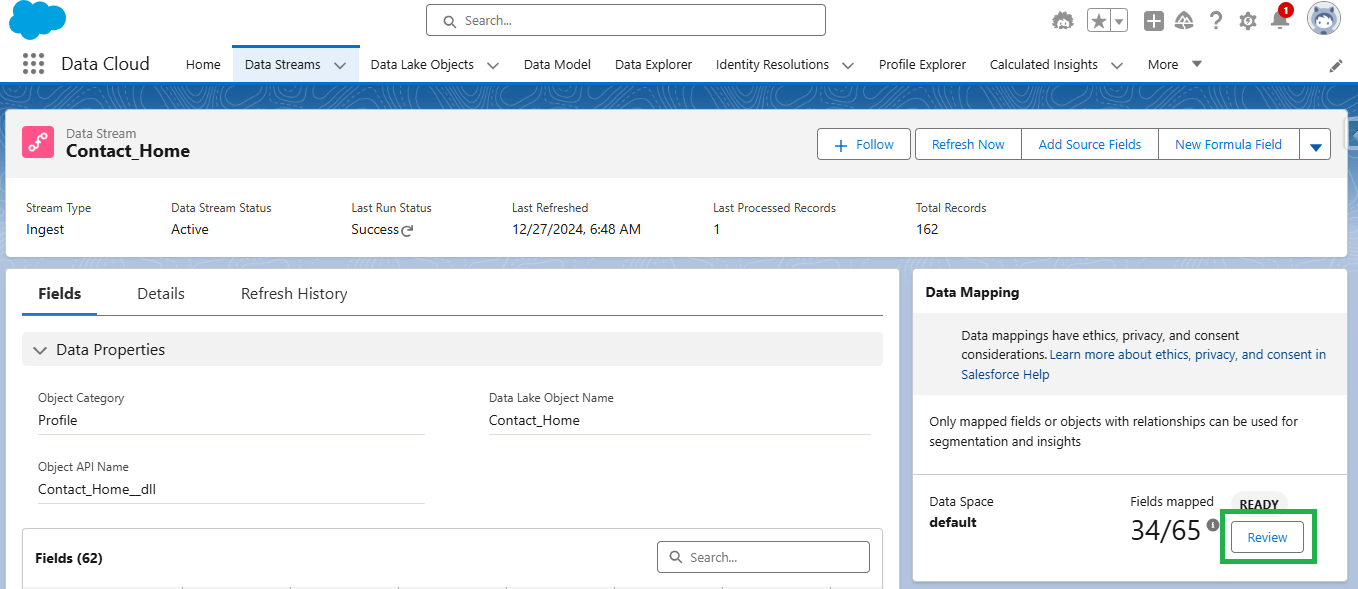Click the Review button under Fields mapped
This screenshot has width=1358, height=589.
pos(1267,537)
